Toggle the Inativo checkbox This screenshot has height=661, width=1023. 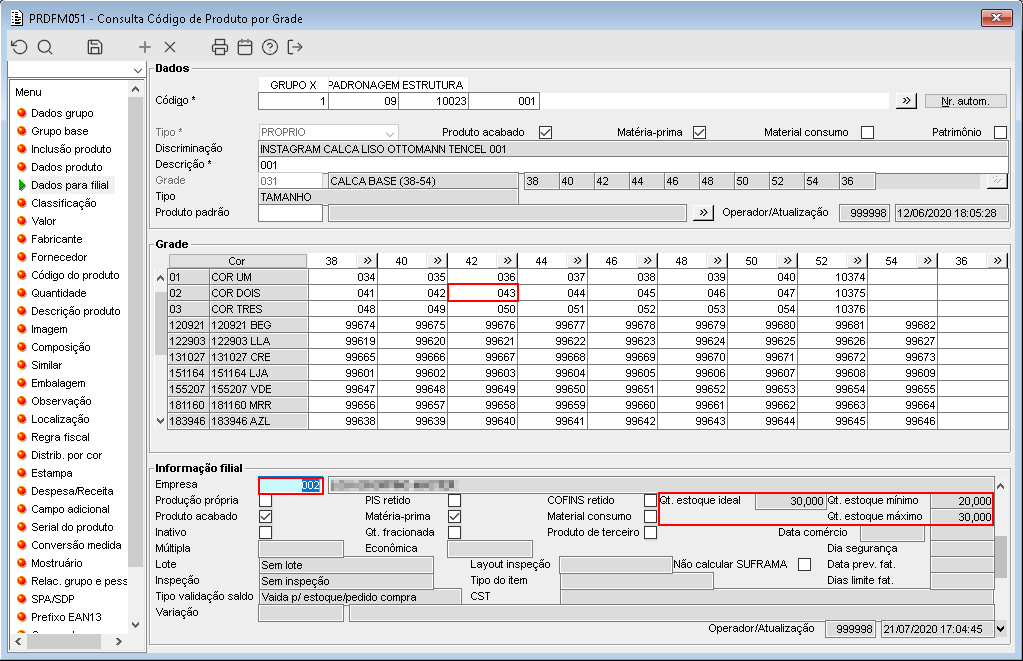[266, 532]
